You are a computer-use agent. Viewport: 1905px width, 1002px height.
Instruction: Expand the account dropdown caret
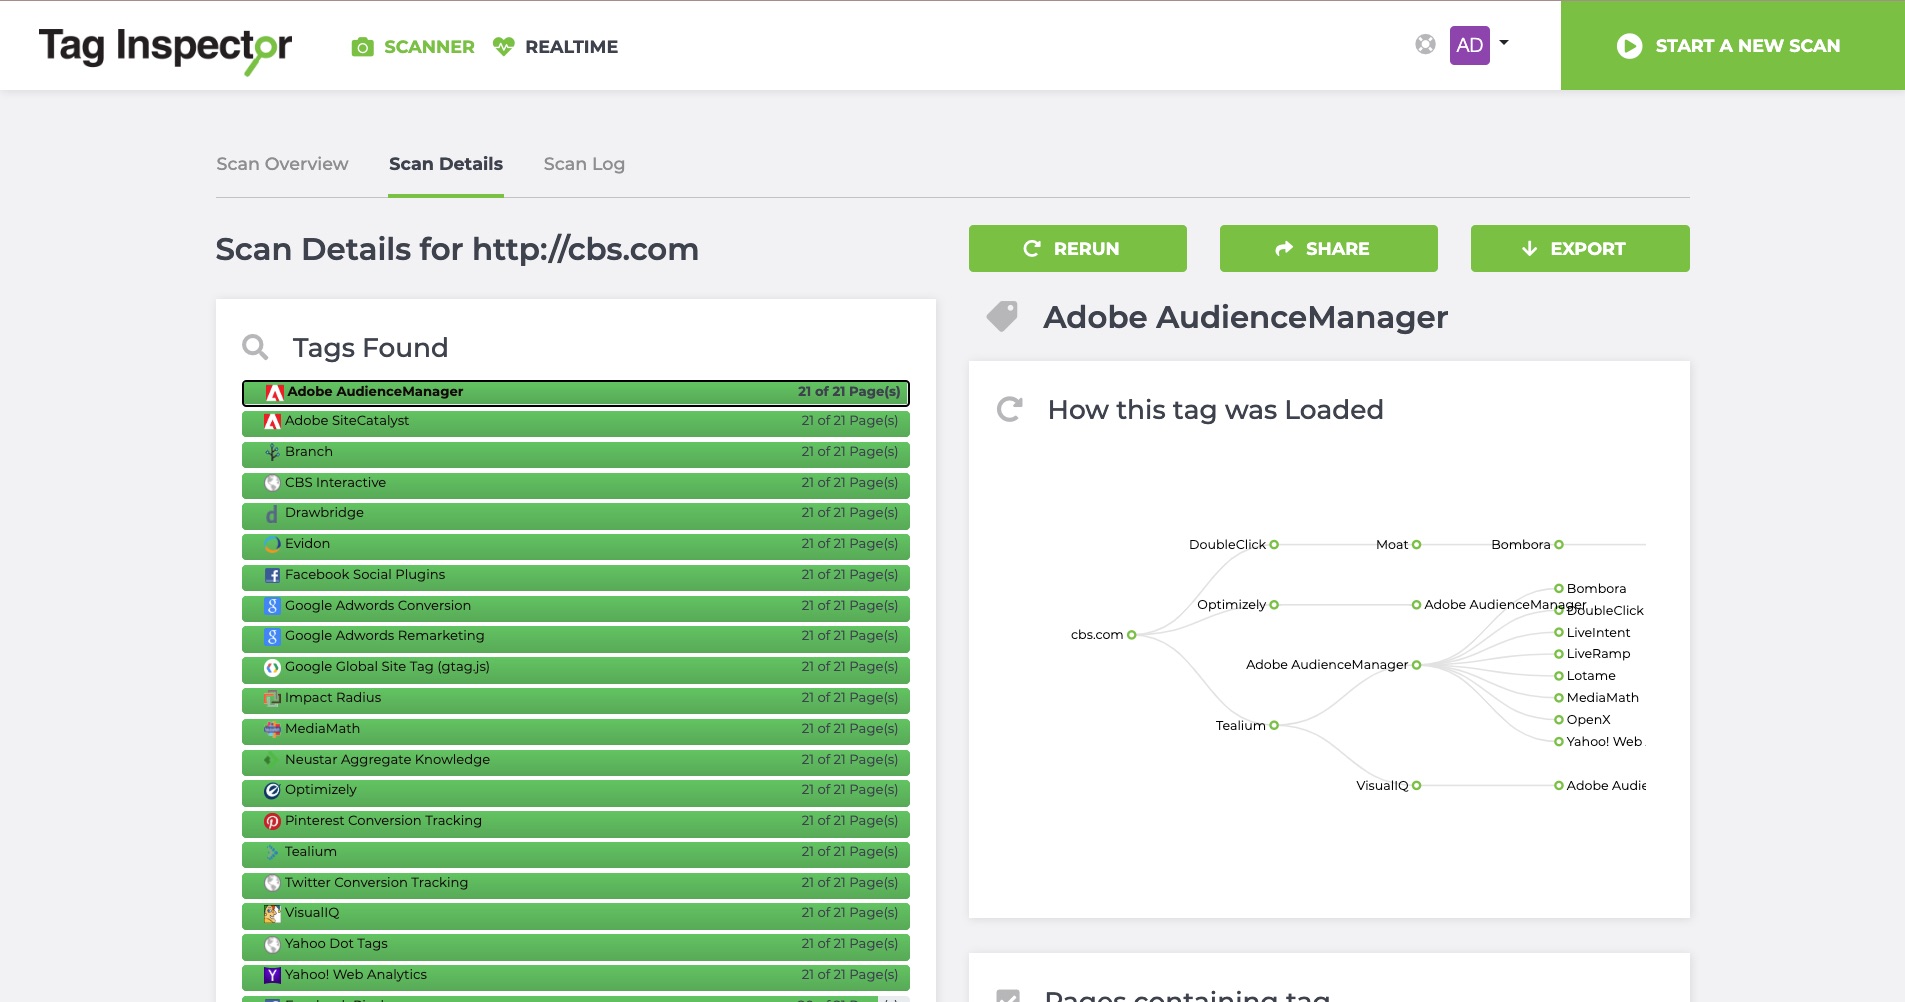(x=1503, y=43)
